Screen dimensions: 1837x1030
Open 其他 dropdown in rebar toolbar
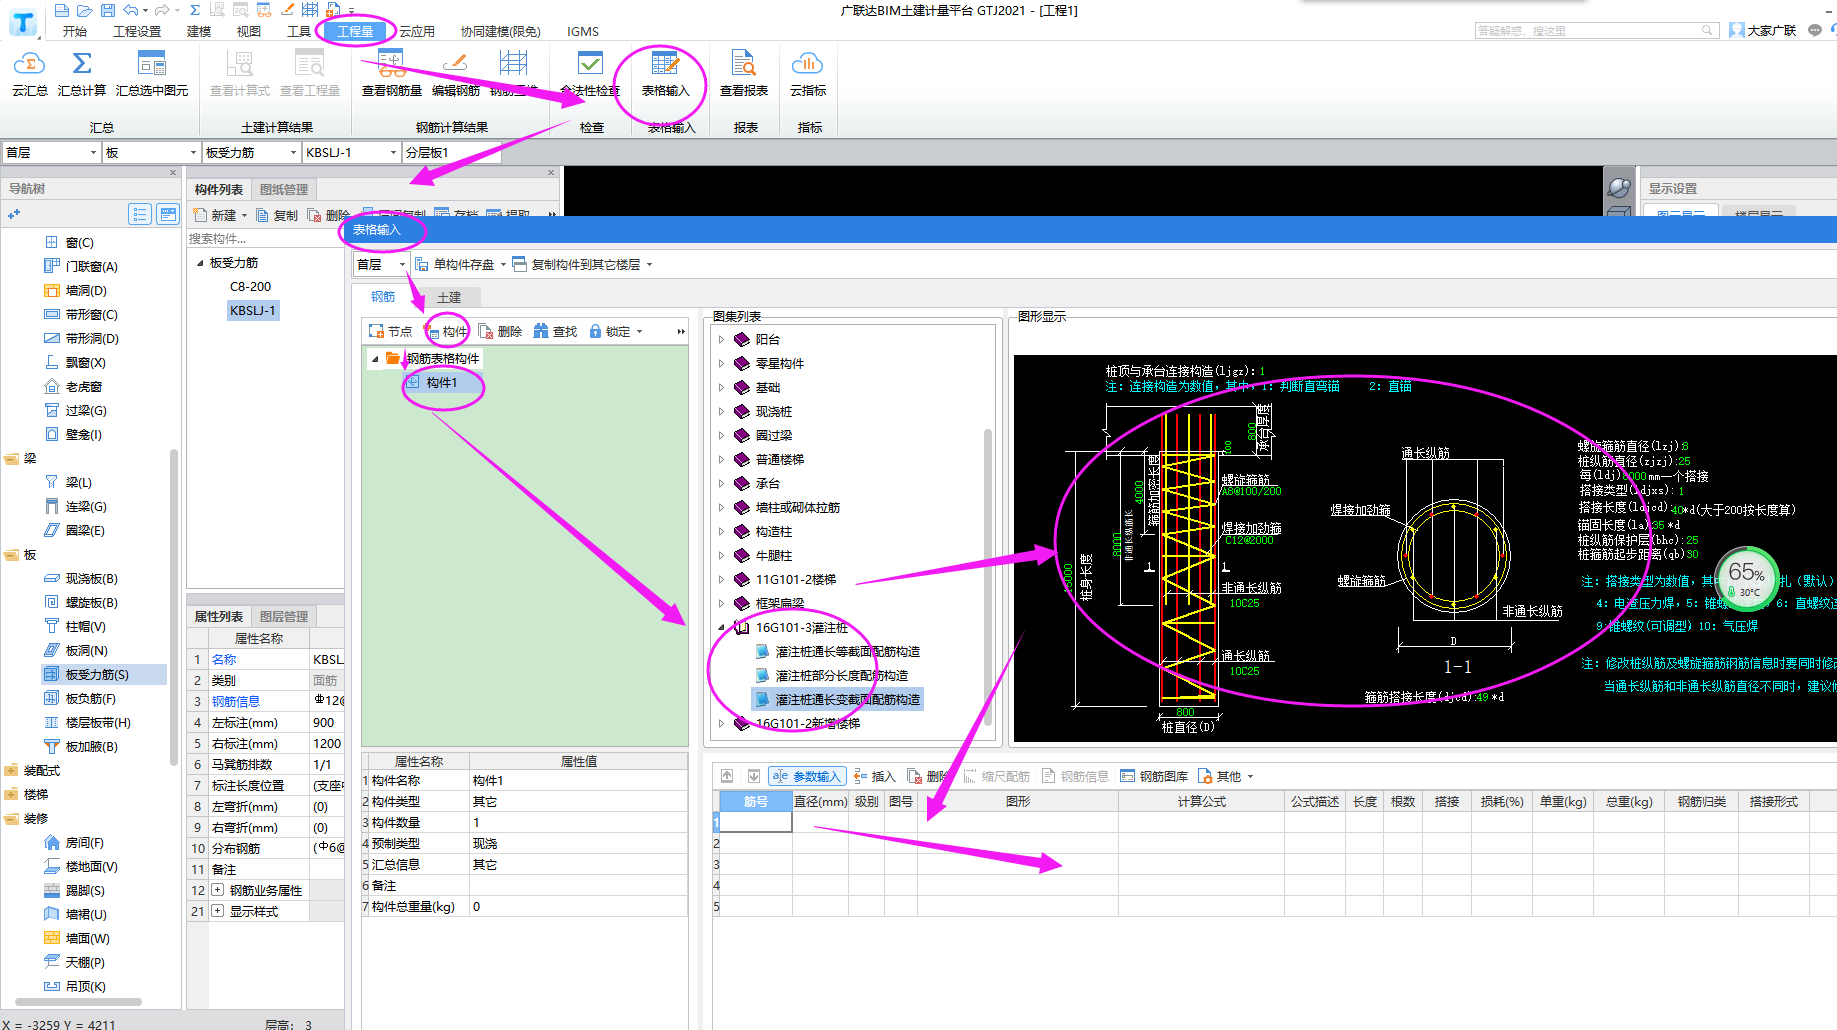(1225, 776)
